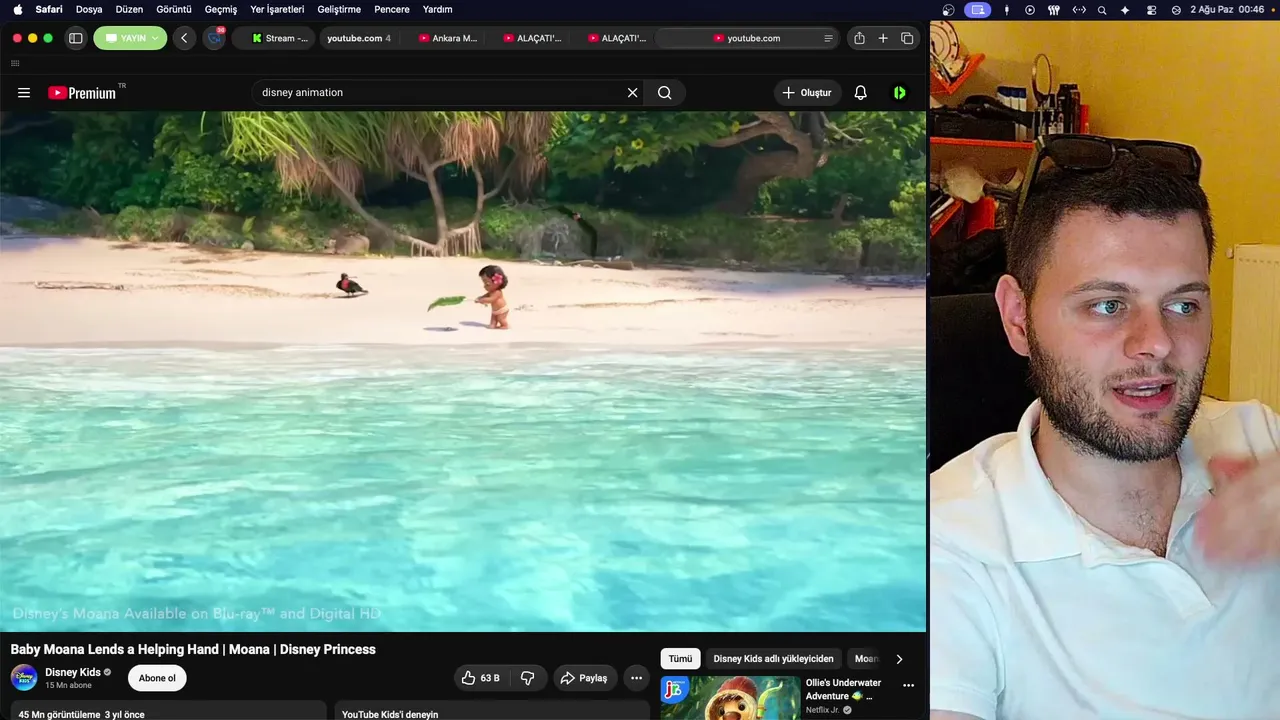Open the Düzen menu
The height and width of the screenshot is (720, 1280).
(129, 9)
